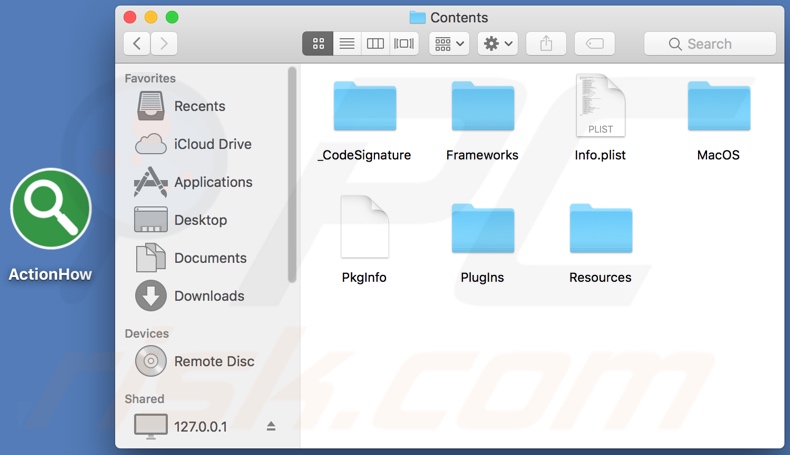Click the Contents window title text
This screenshot has height=455, width=790.
click(x=459, y=18)
